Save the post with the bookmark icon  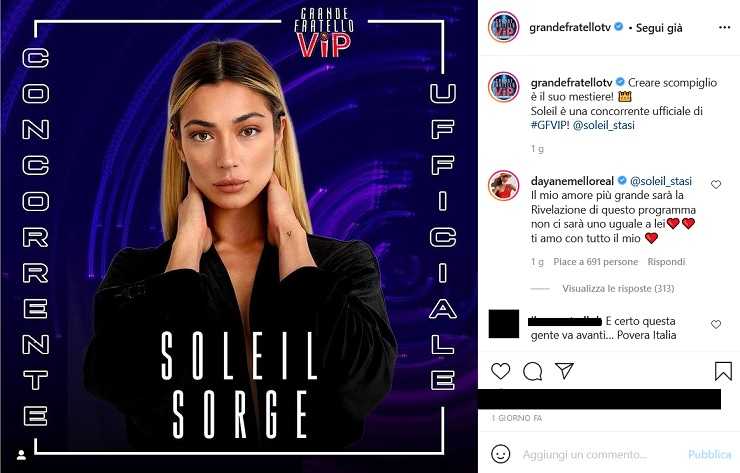[x=723, y=371]
